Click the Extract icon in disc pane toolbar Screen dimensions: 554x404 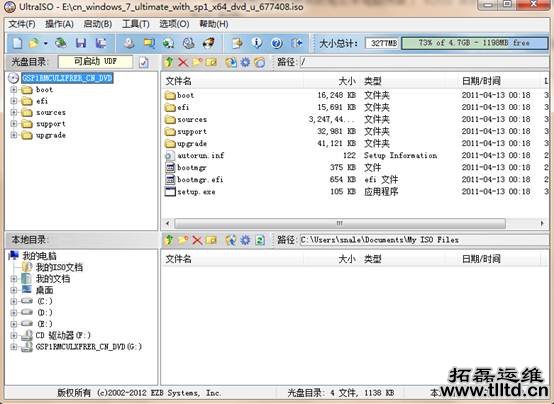pyautogui.click(x=231, y=63)
